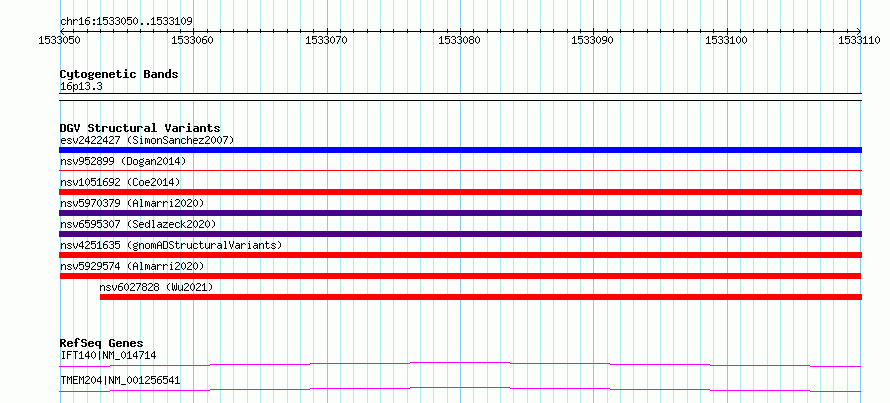Click the left arrowhead of the ruler
890x403 pixels.
pos(62,32)
